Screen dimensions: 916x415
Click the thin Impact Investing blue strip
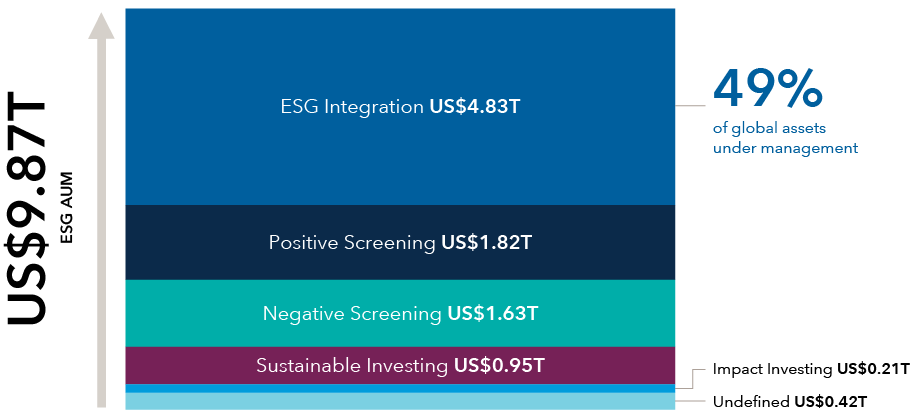[400, 389]
